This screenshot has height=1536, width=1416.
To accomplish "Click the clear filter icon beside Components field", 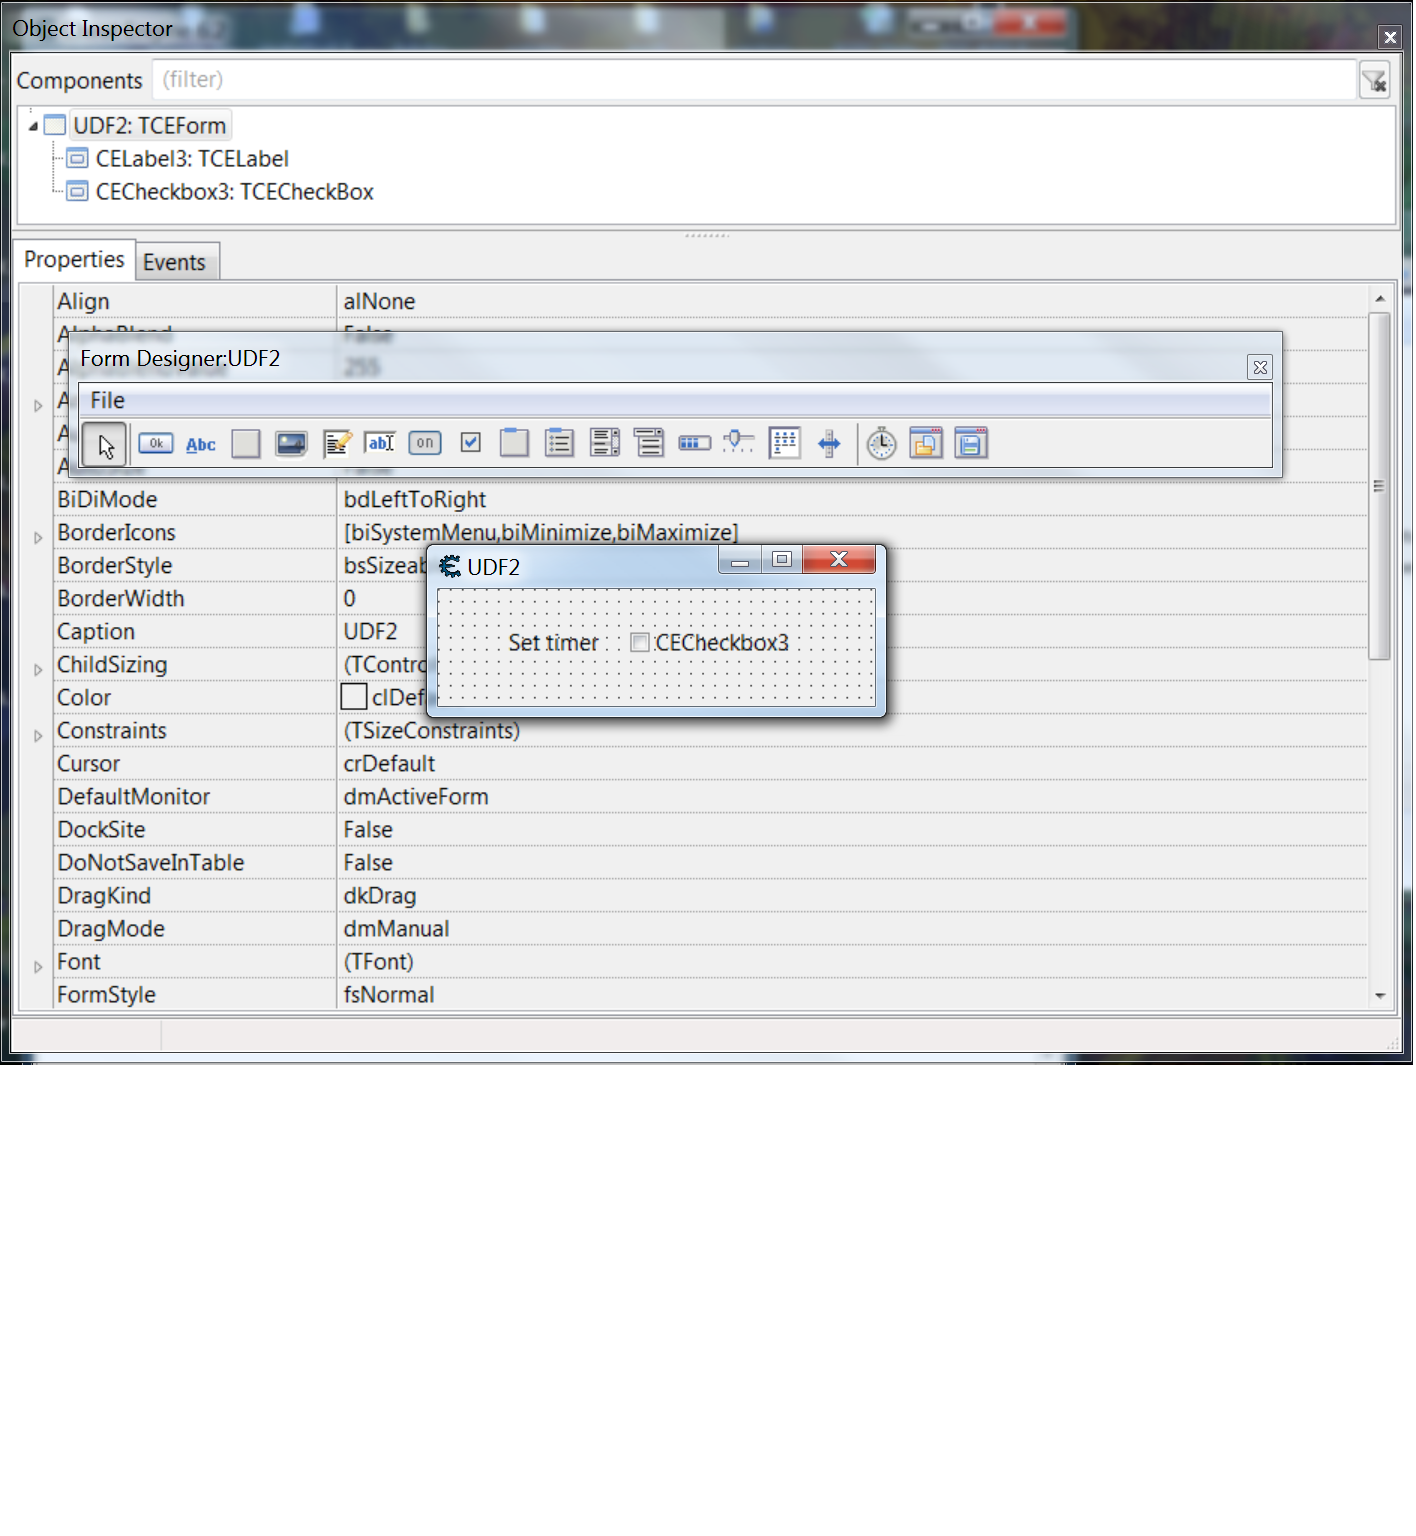I will [1374, 79].
